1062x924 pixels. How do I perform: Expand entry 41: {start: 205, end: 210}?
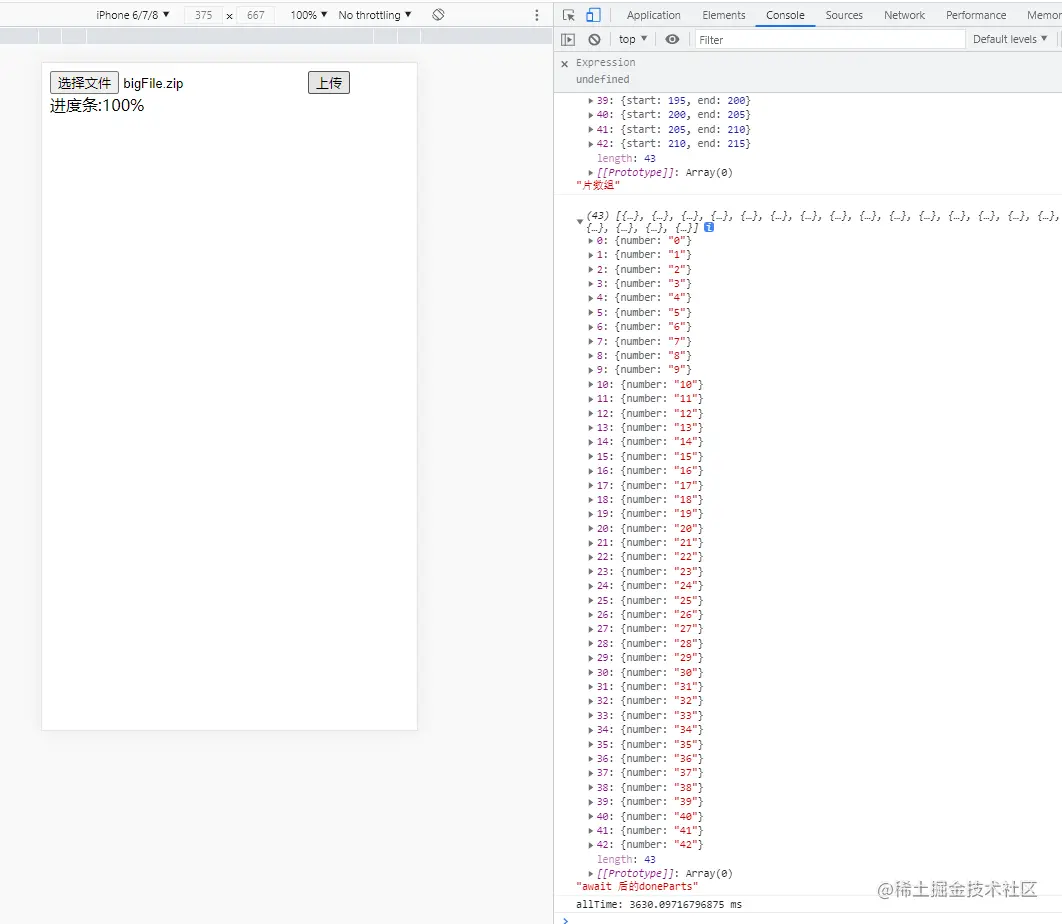pyautogui.click(x=591, y=129)
